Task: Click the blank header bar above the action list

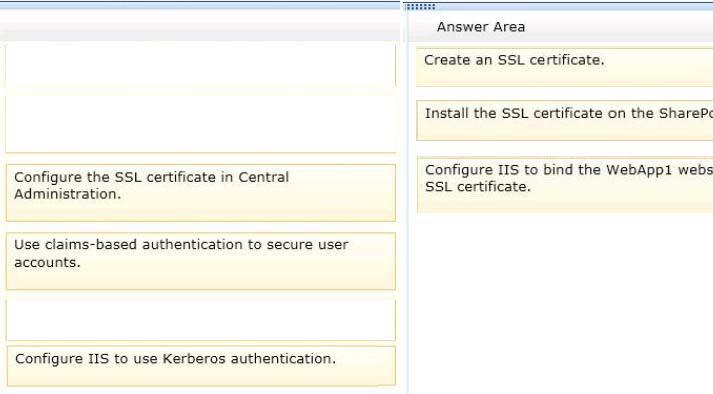Action: (200, 26)
